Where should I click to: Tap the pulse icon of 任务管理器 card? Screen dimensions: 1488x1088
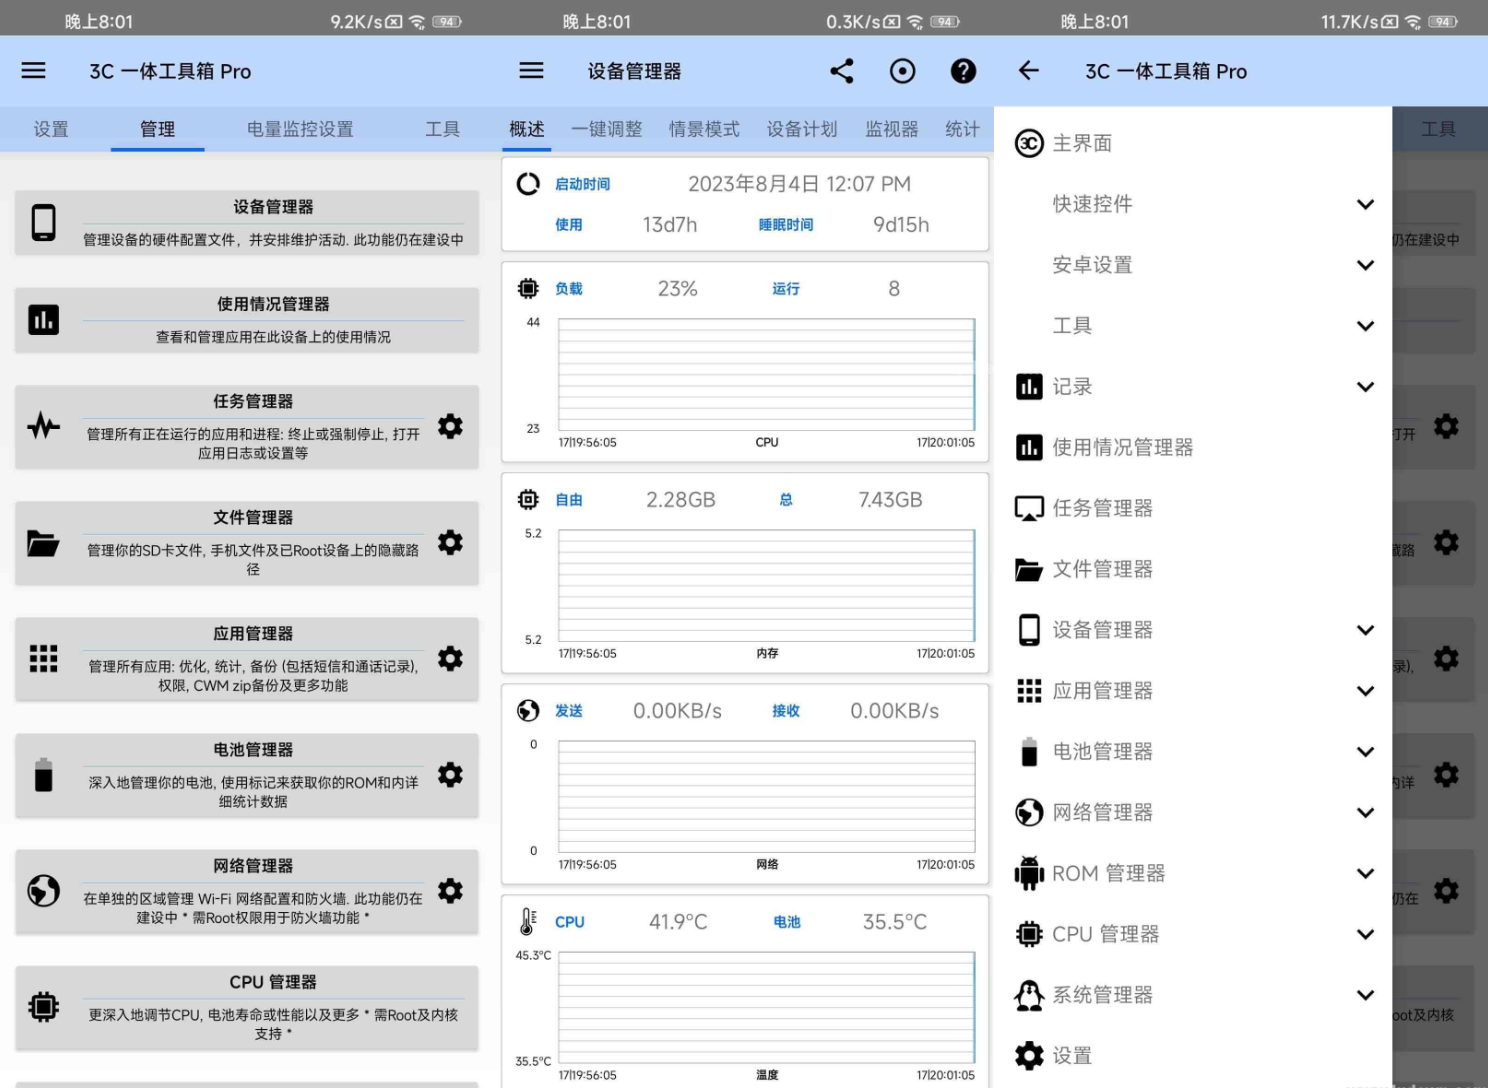tap(44, 426)
